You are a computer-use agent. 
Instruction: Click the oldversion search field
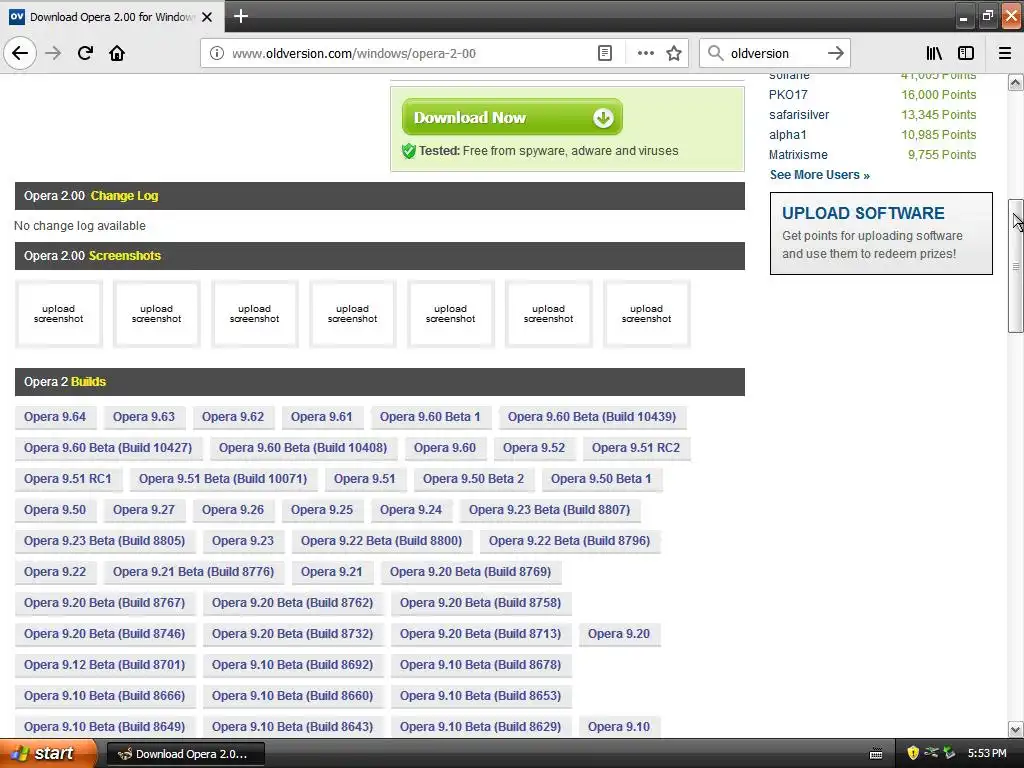[774, 53]
